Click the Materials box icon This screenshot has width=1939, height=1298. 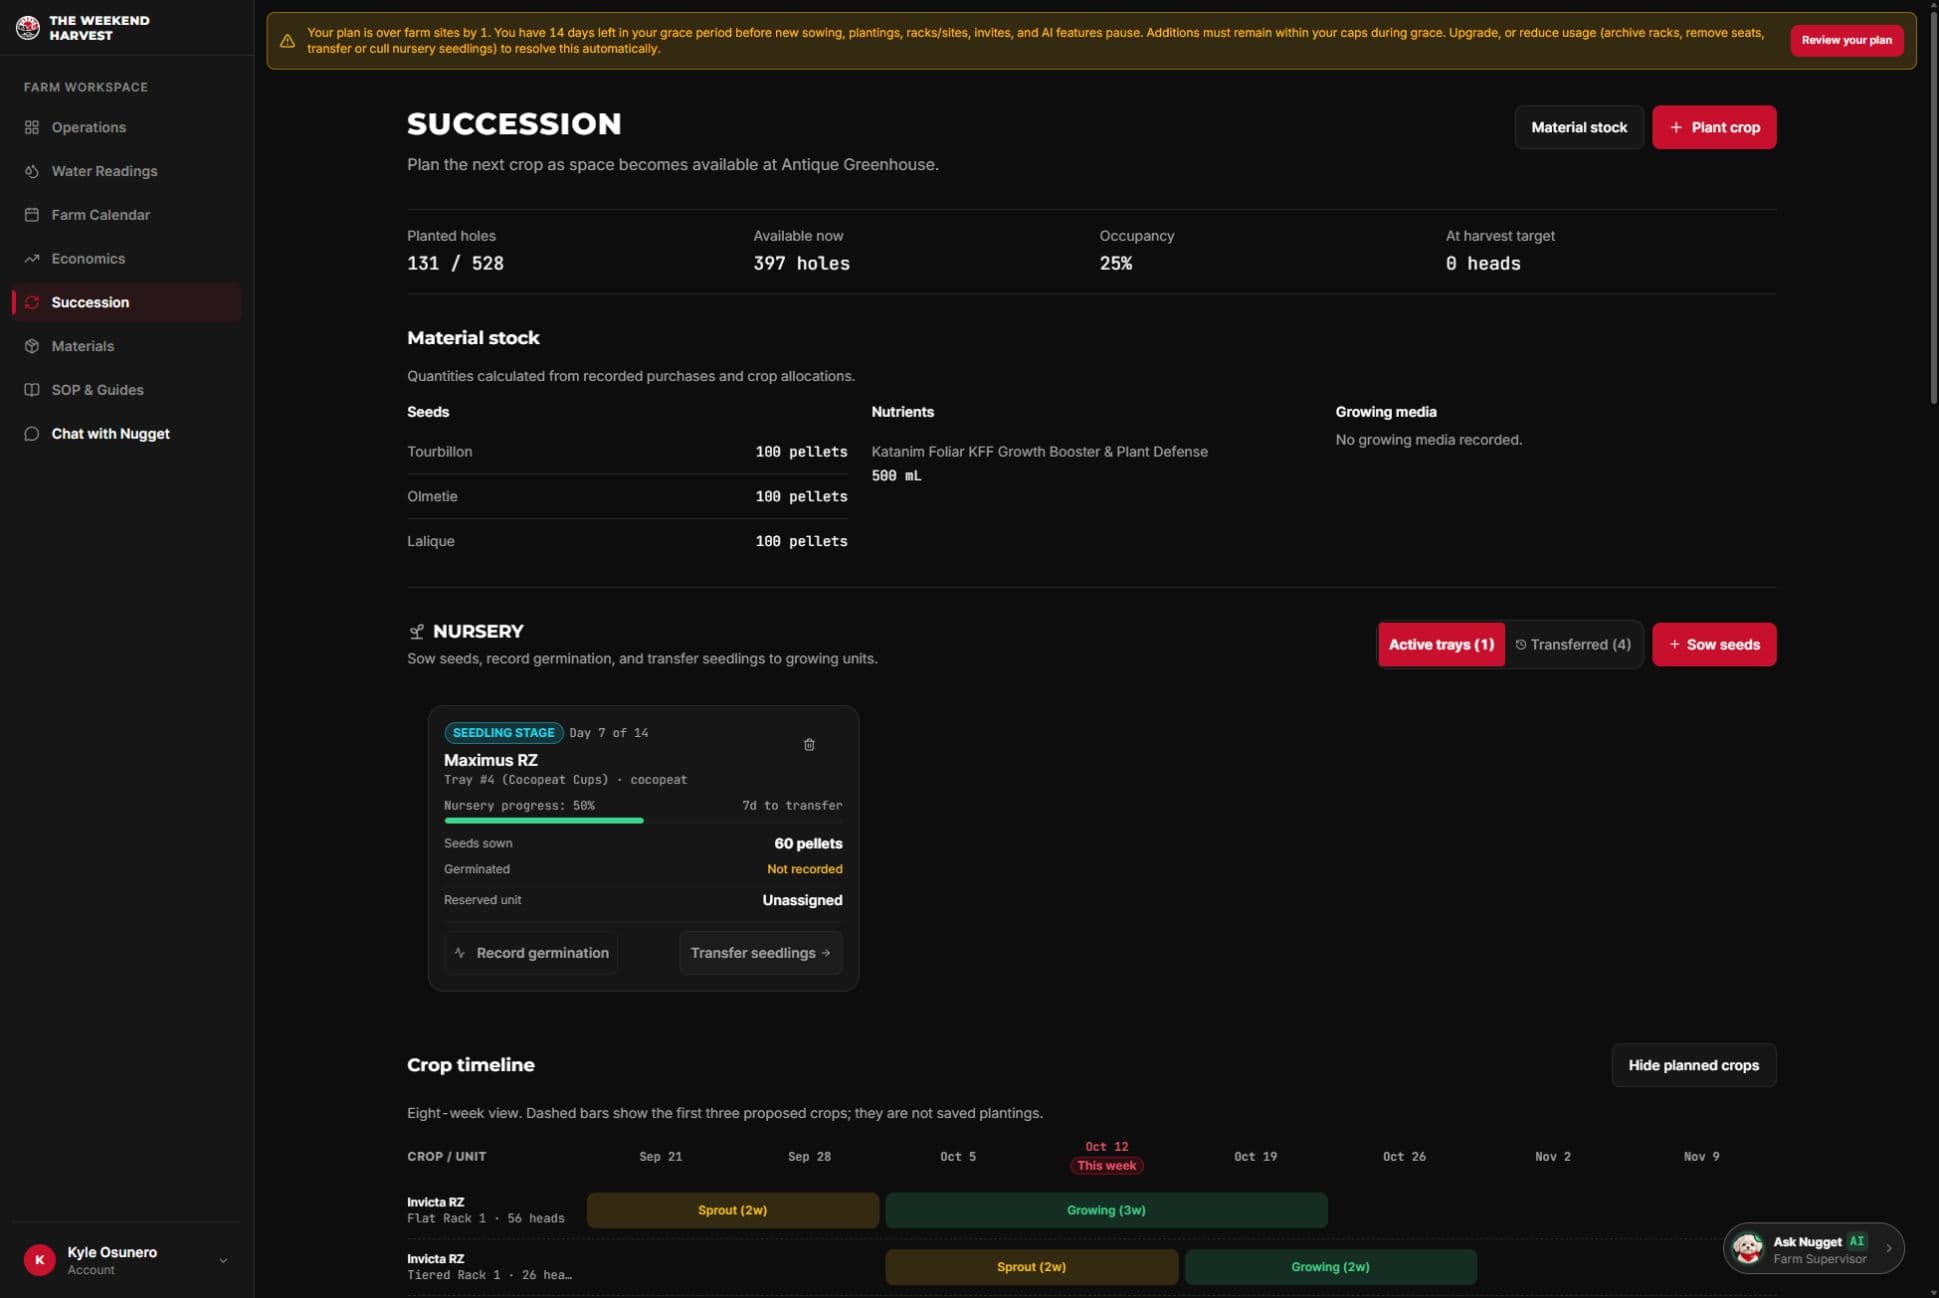(x=32, y=346)
